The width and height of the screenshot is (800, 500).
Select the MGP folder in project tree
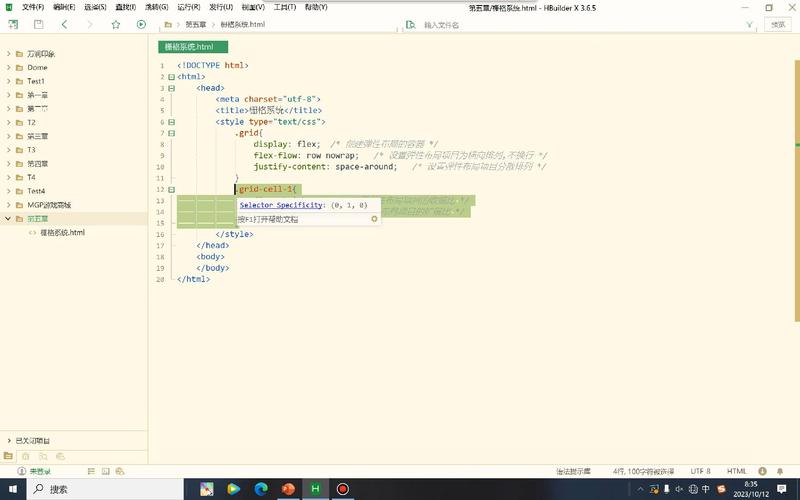point(49,205)
